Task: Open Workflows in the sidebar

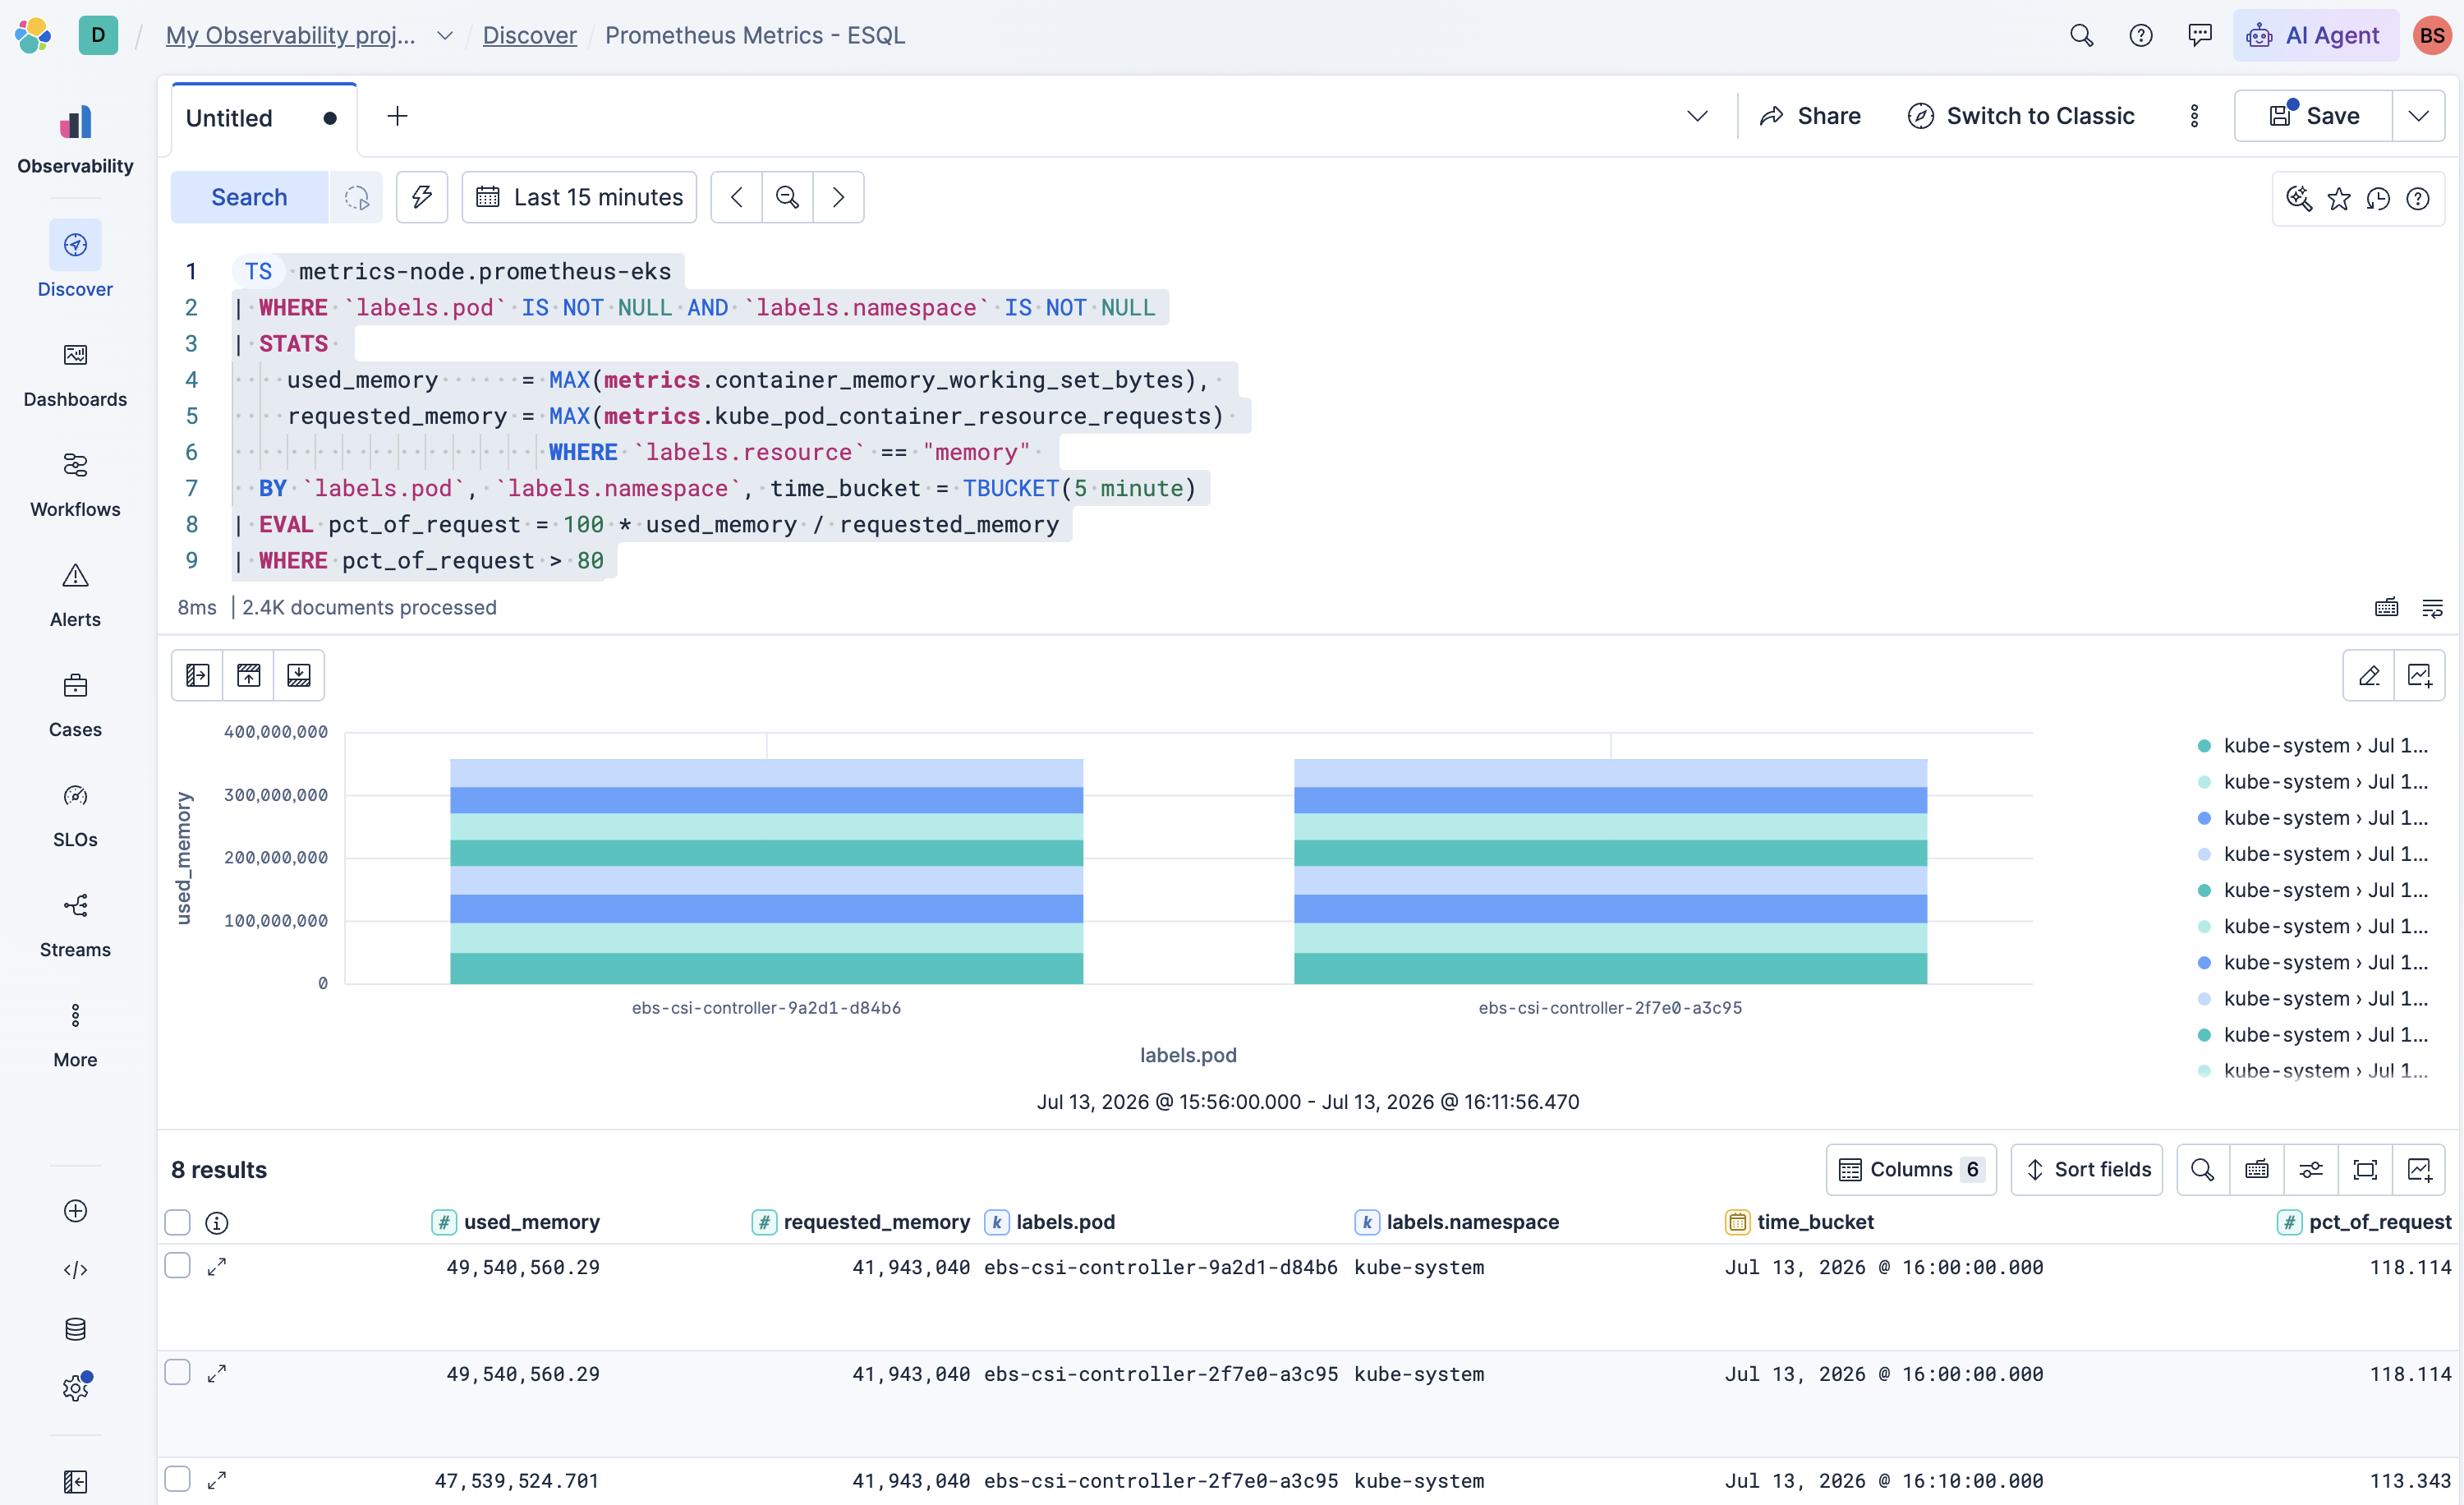Action: pos(75,484)
